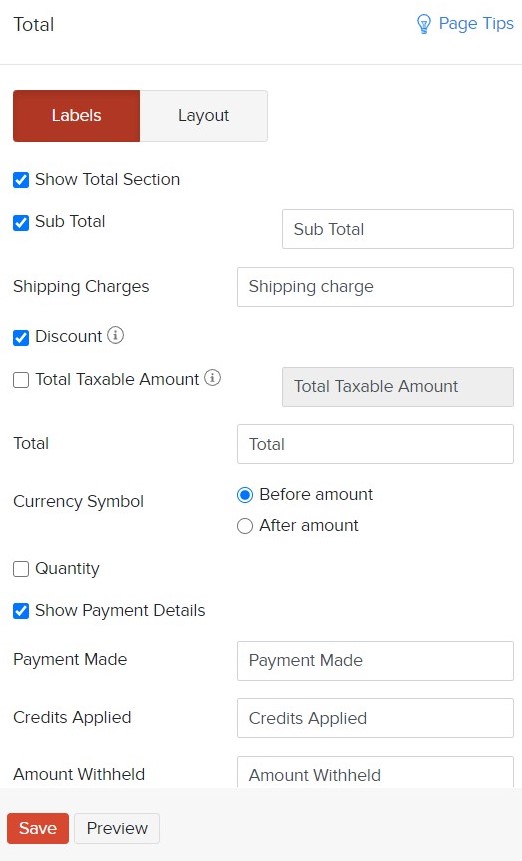Viewport: 522px width, 861px height.
Task: Disable the Discount checkbox
Action: tap(21, 337)
